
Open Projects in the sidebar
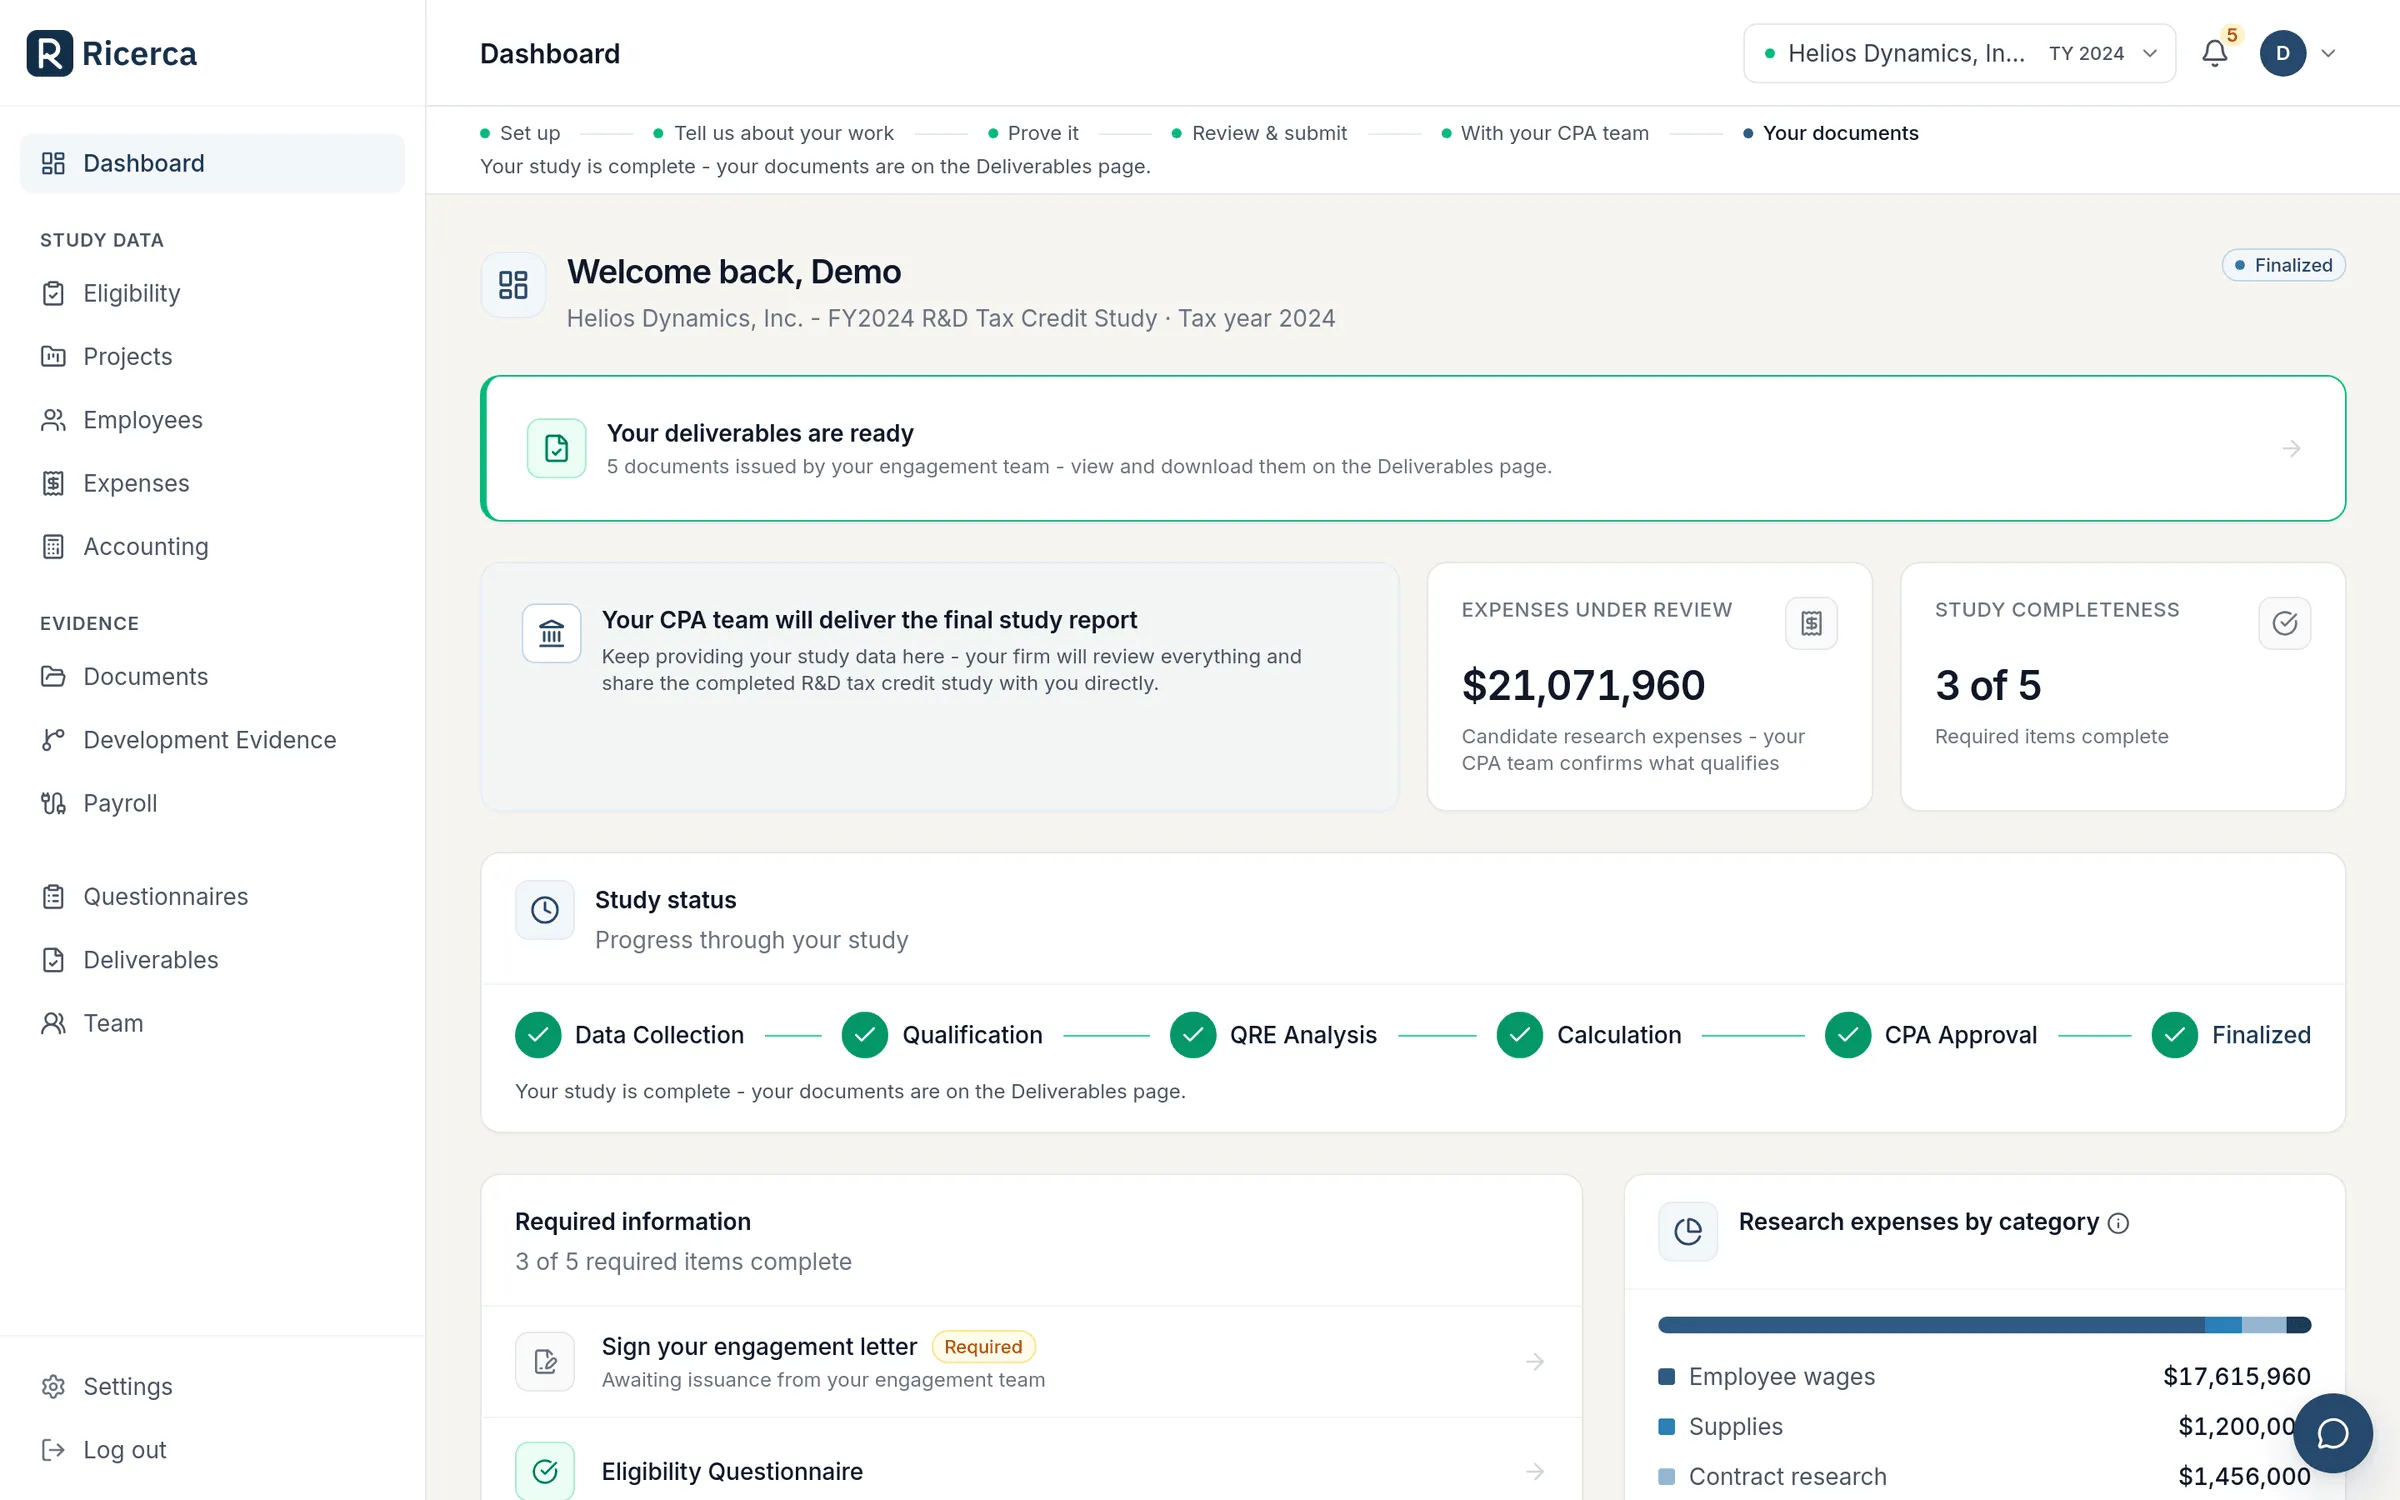coord(212,356)
